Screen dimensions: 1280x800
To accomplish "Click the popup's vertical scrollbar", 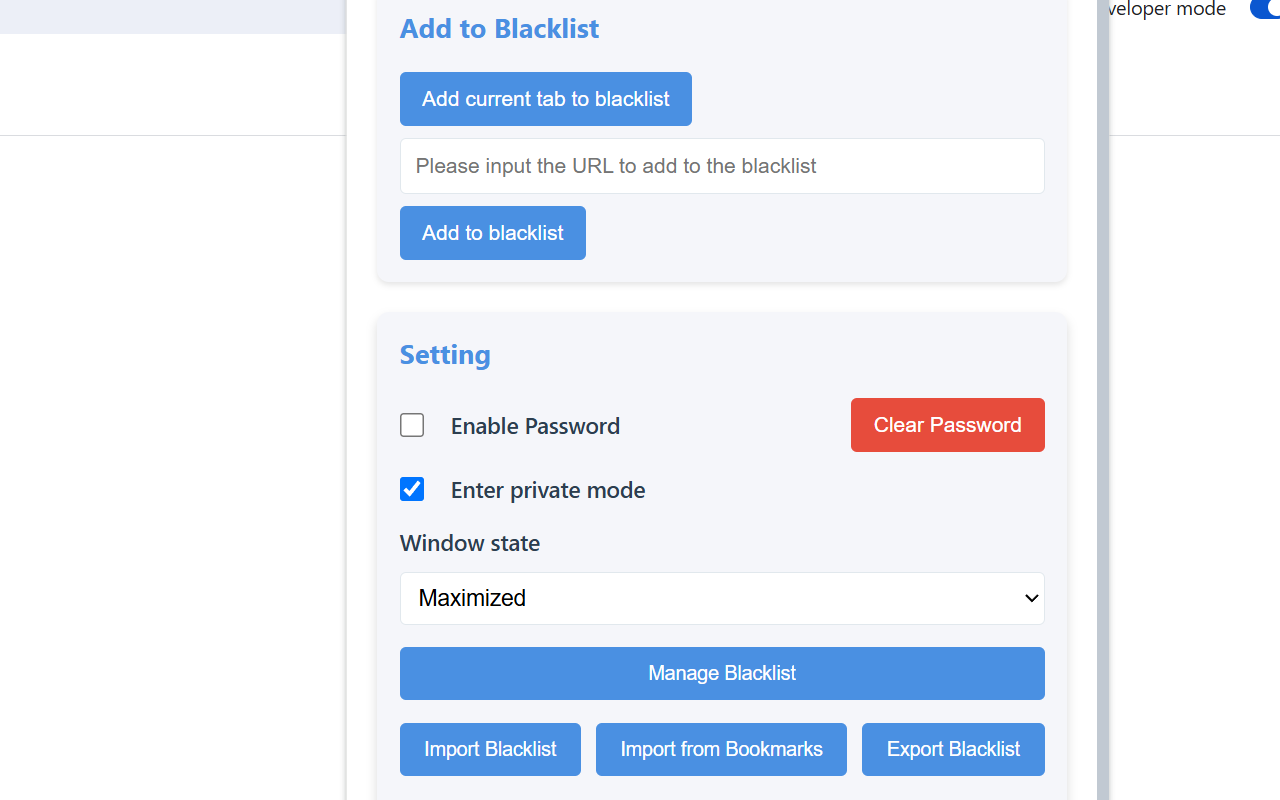I will 1102,400.
